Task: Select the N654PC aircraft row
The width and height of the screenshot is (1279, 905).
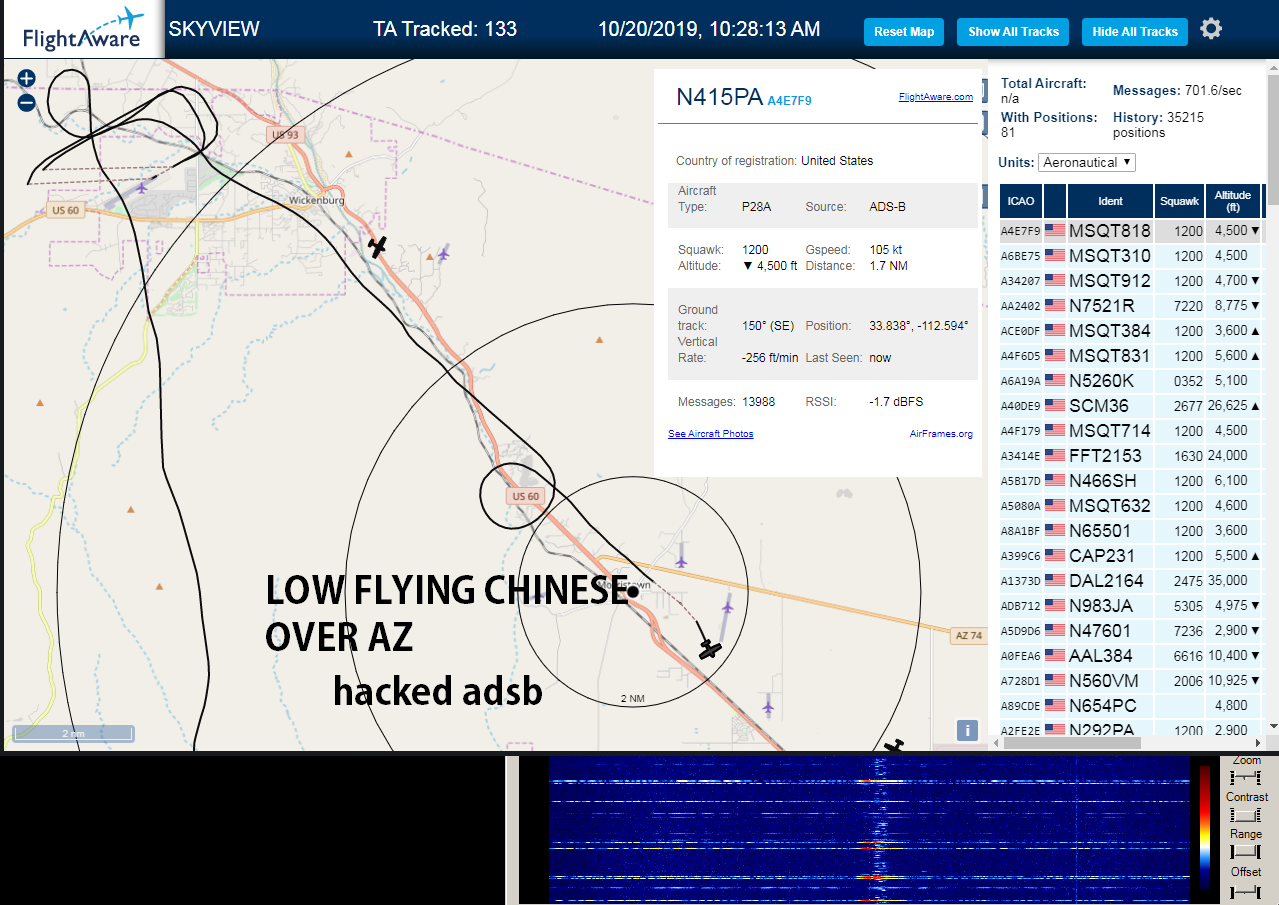Action: coord(1130,705)
